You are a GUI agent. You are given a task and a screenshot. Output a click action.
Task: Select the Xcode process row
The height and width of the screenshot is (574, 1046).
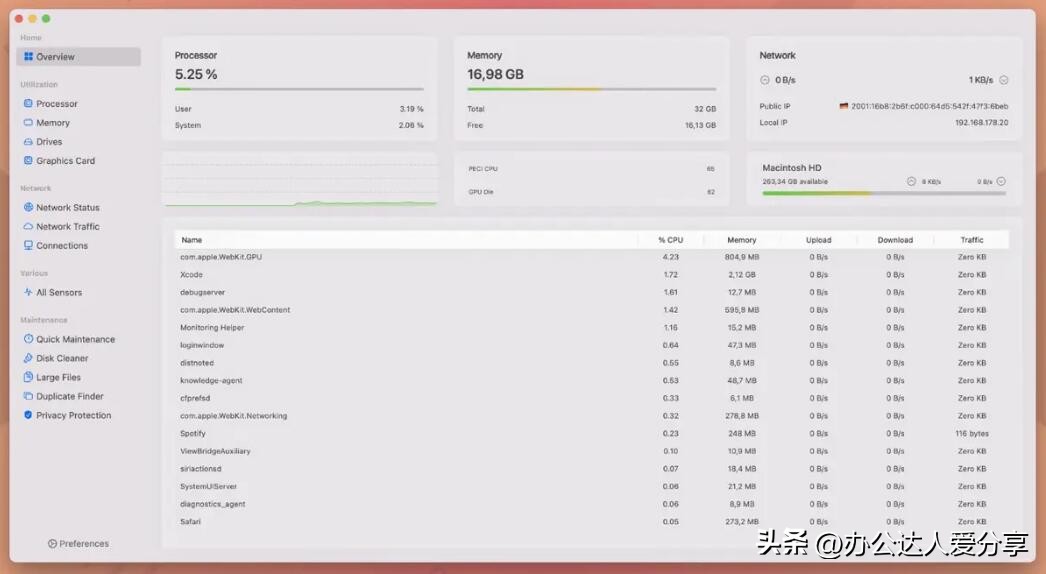(x=592, y=274)
